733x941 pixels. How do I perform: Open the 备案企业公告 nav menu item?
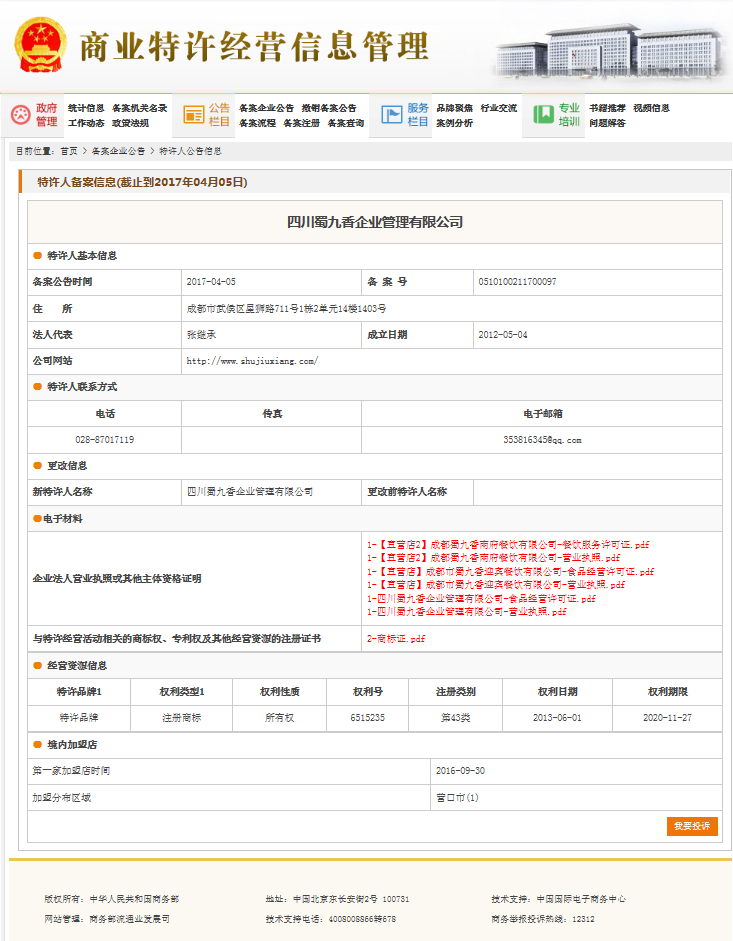[x=266, y=108]
